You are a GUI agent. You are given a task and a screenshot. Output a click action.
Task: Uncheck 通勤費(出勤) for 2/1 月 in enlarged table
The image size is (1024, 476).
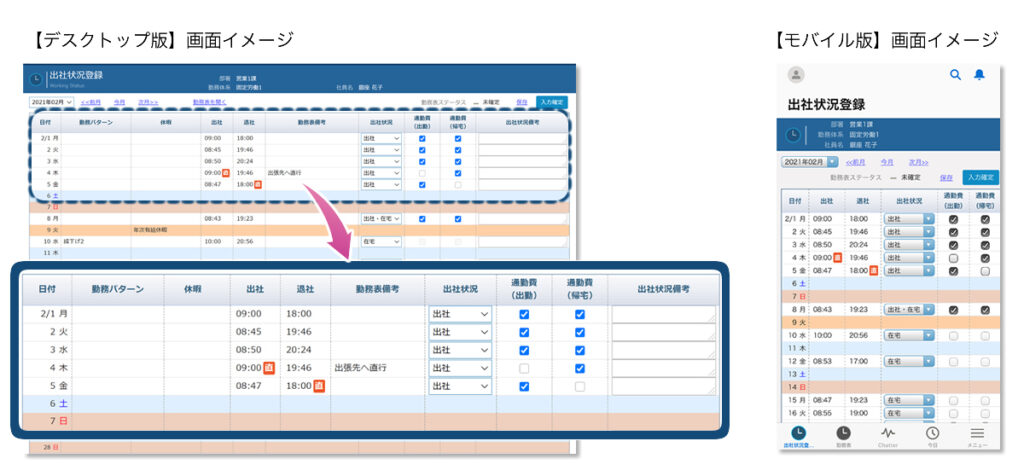524,314
